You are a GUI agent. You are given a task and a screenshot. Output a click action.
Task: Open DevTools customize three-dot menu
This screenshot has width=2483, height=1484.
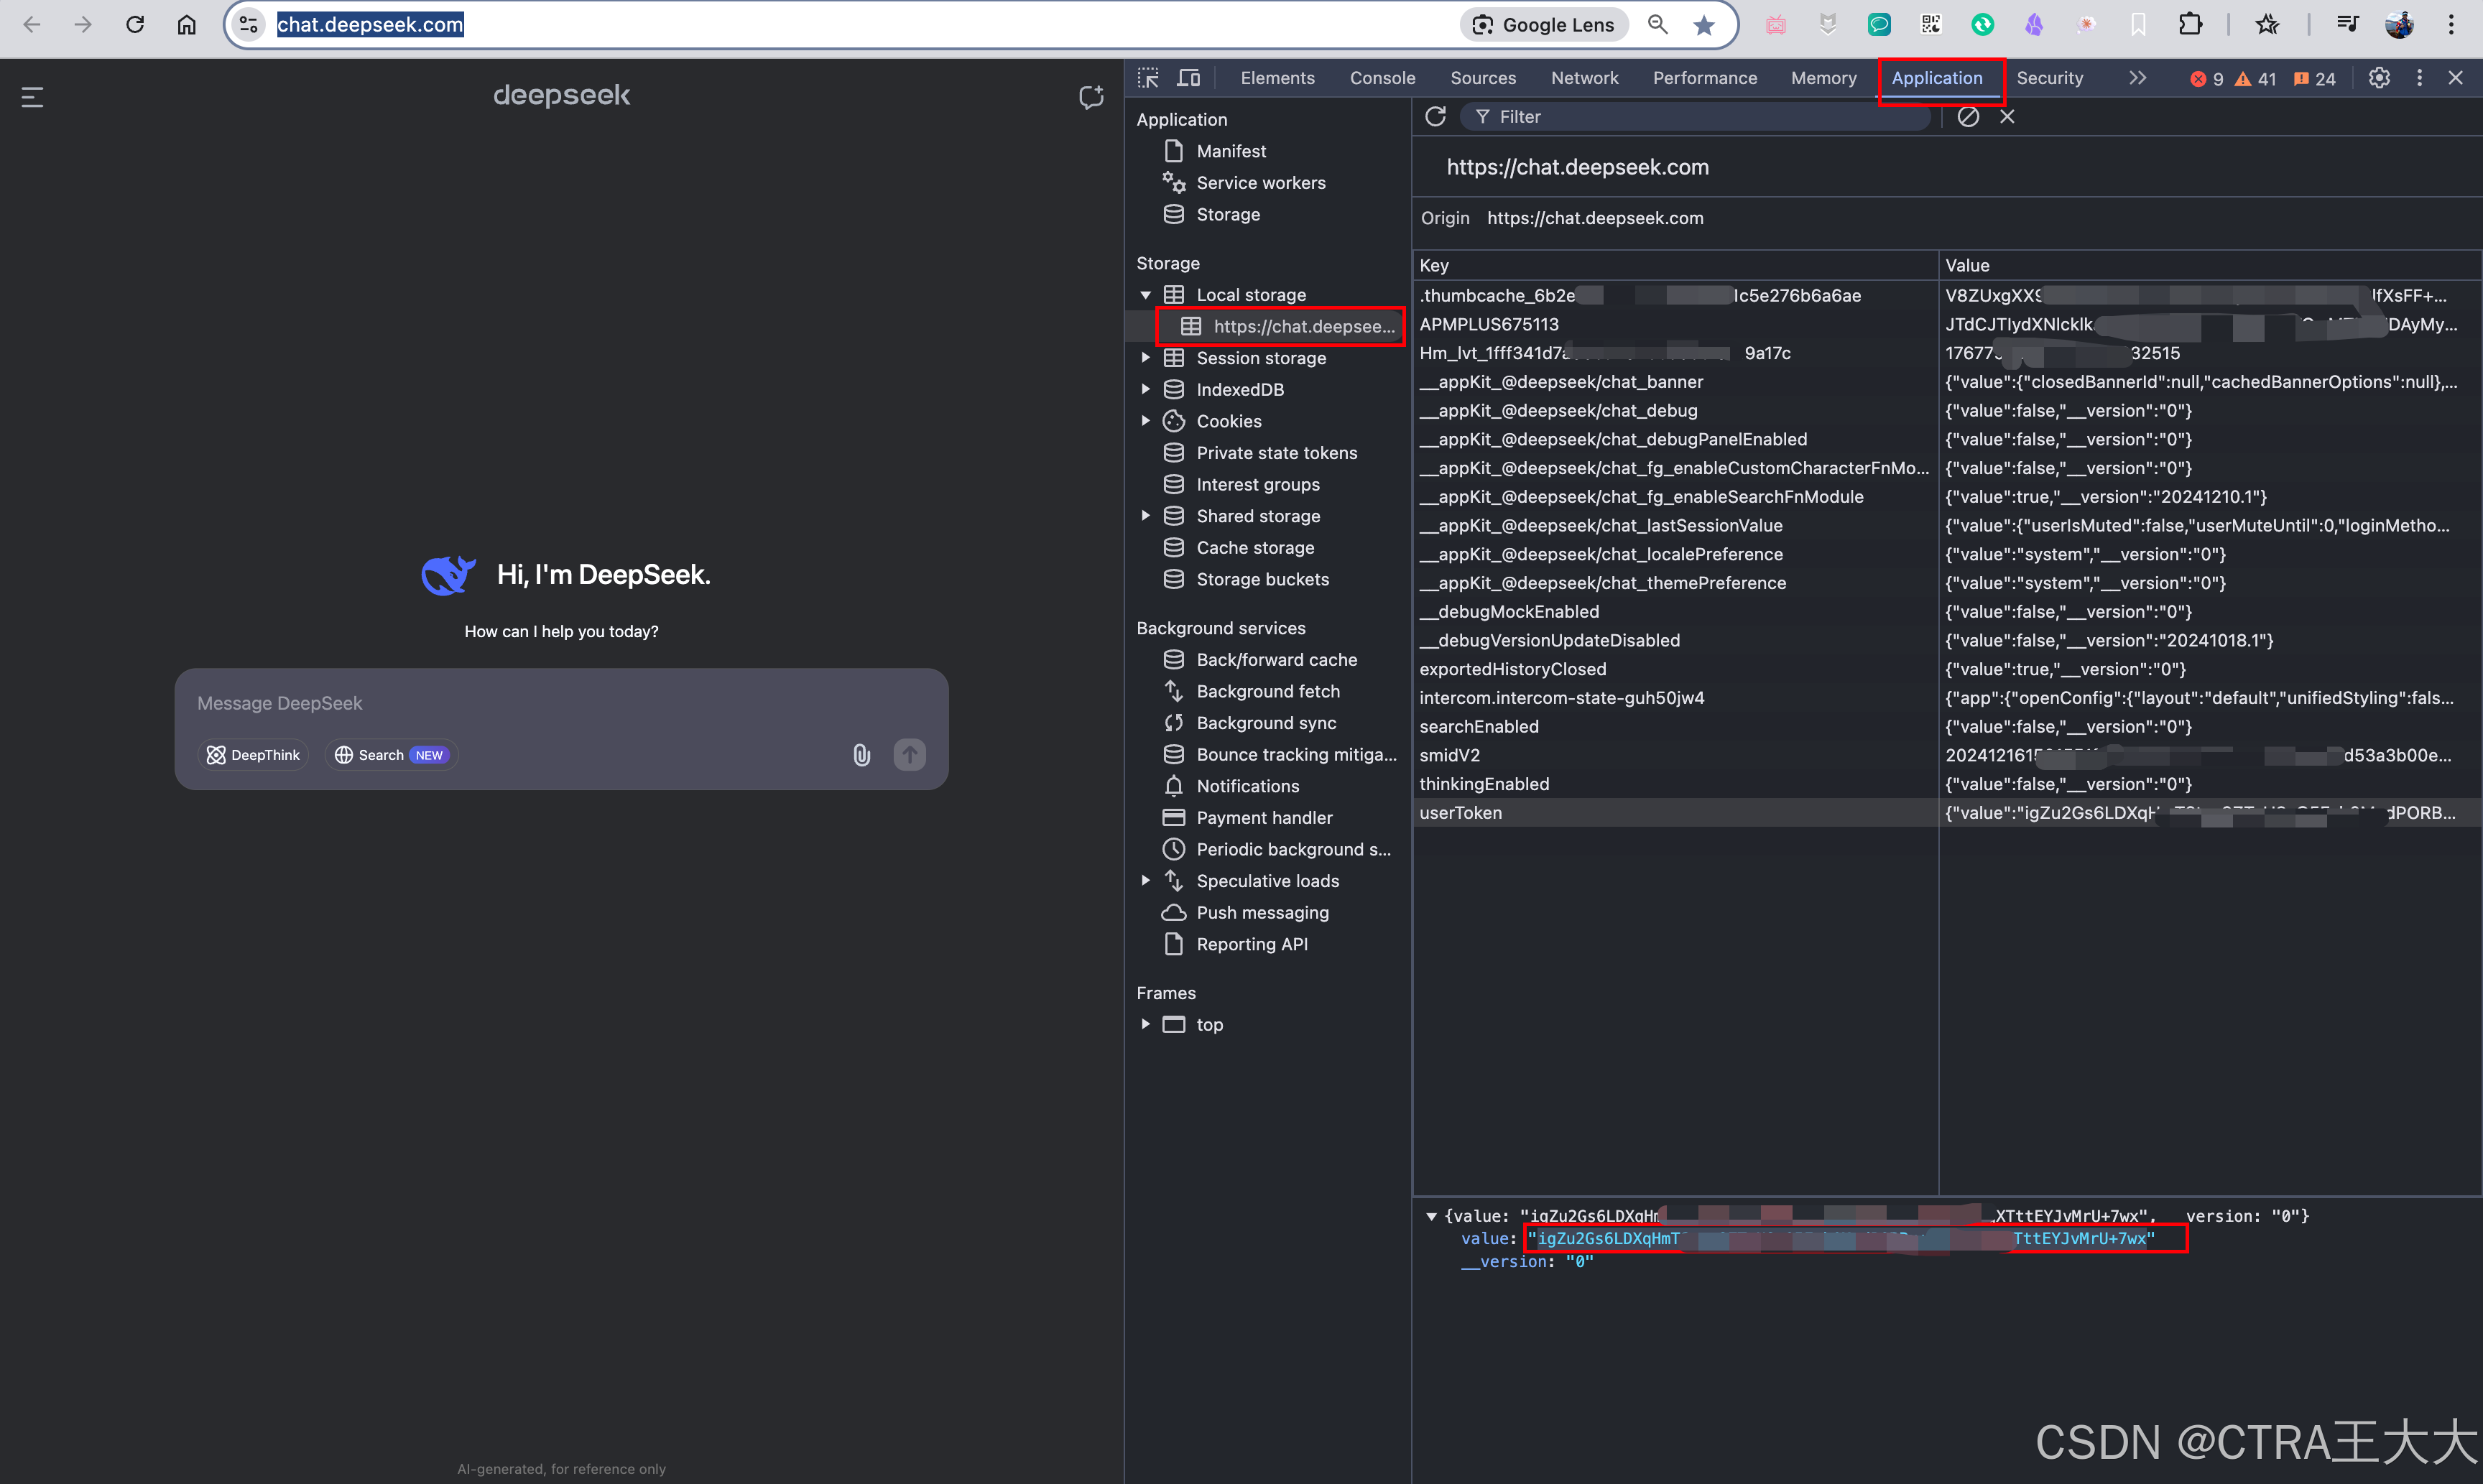pyautogui.click(x=2419, y=78)
